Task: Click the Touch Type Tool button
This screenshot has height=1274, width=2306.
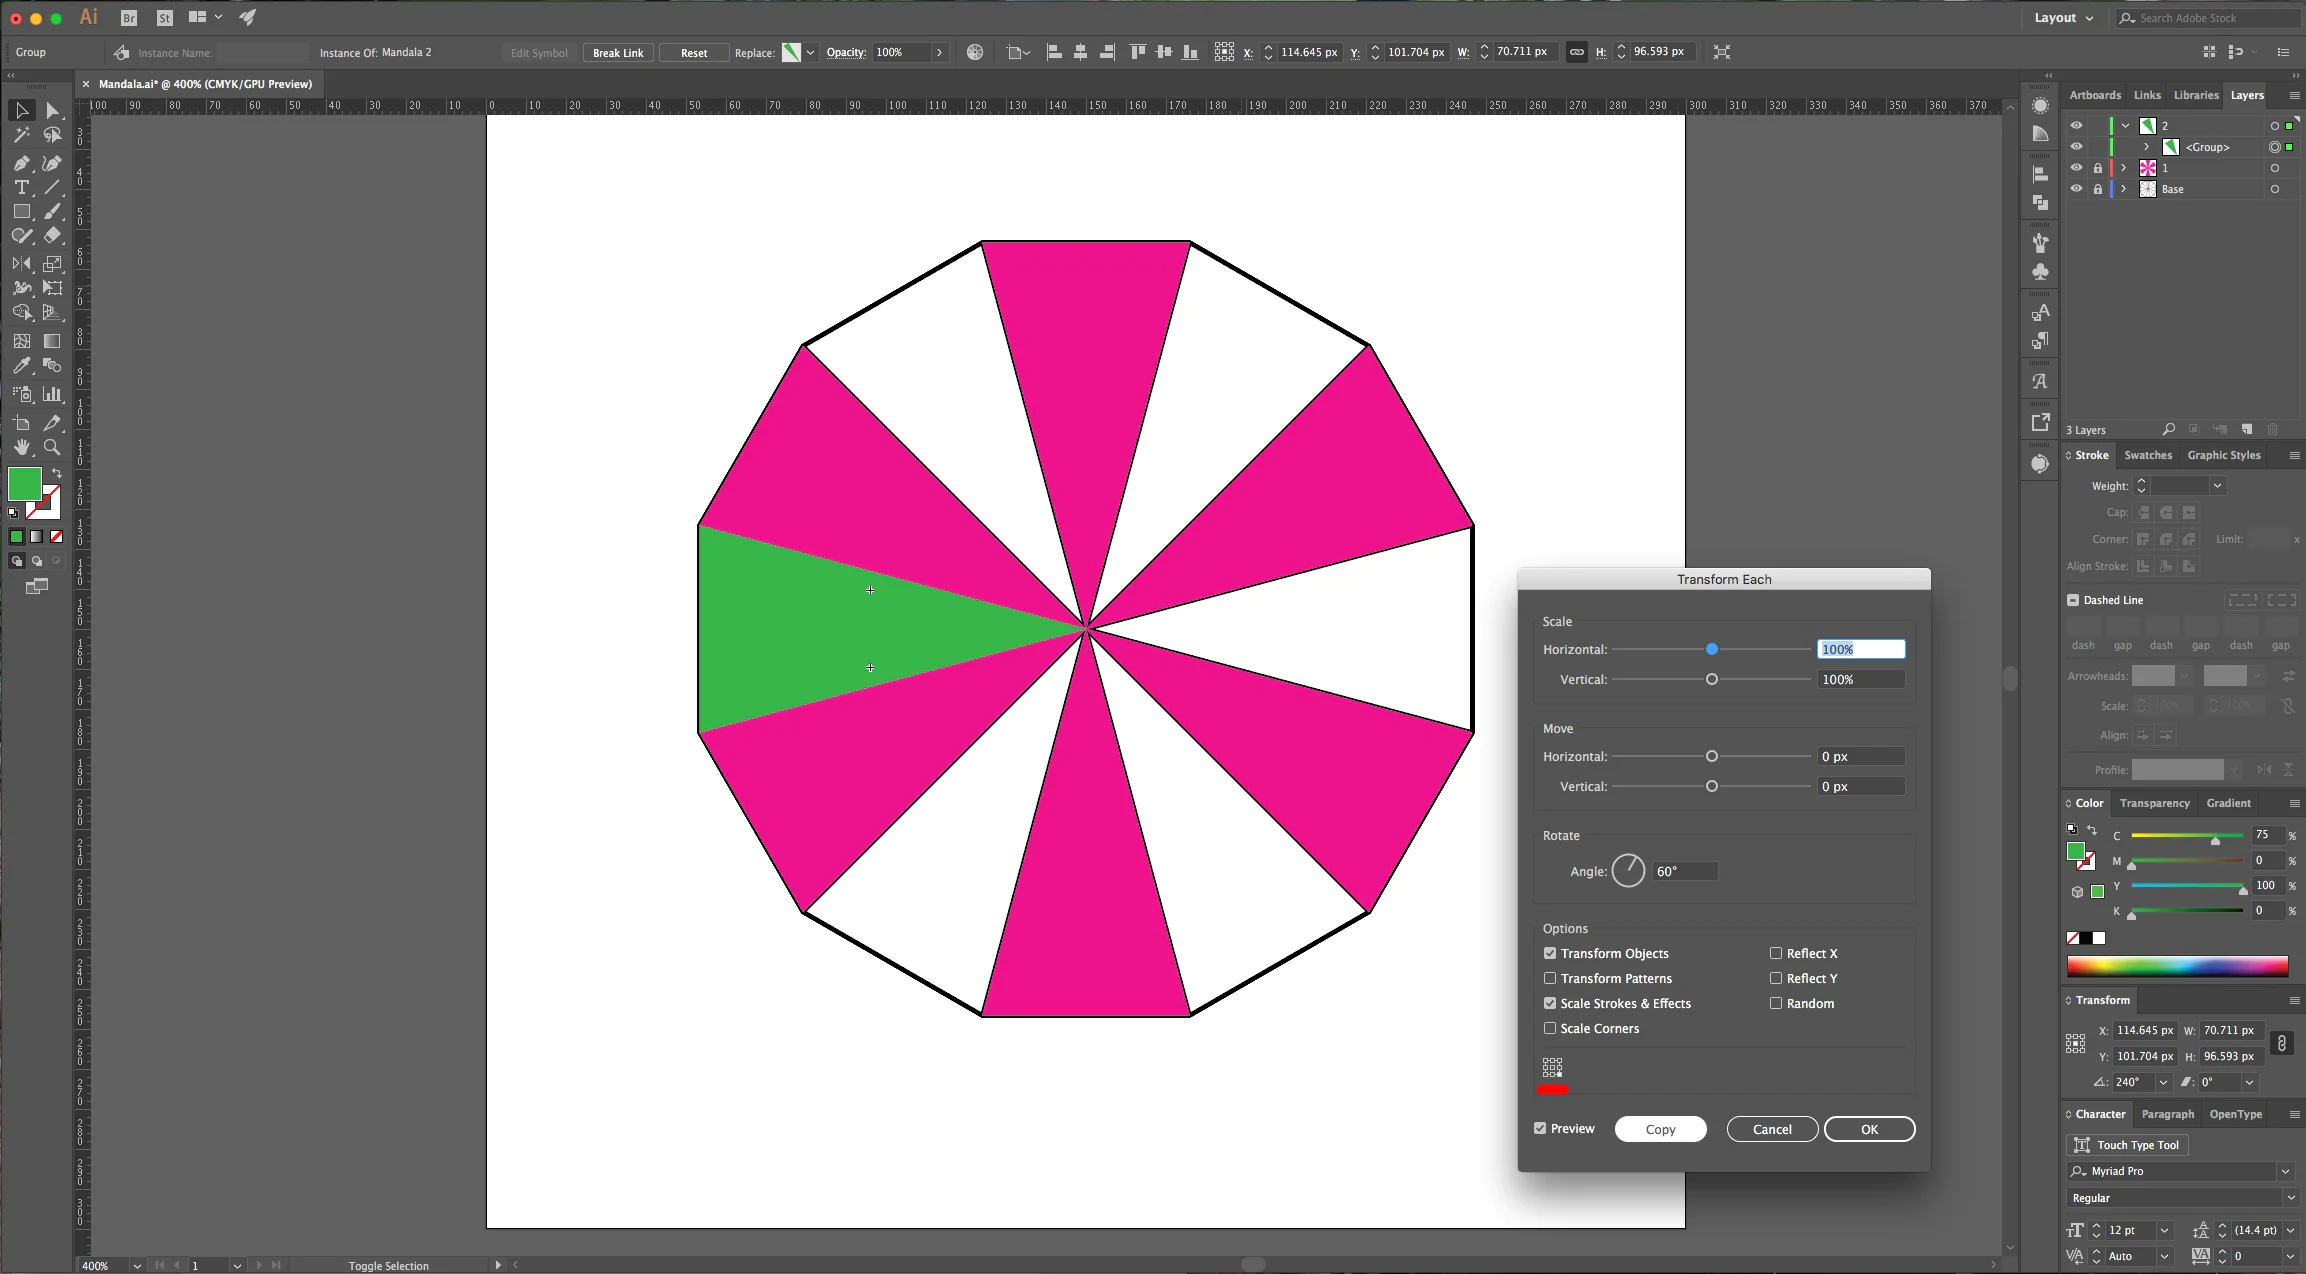Action: [x=2127, y=1145]
